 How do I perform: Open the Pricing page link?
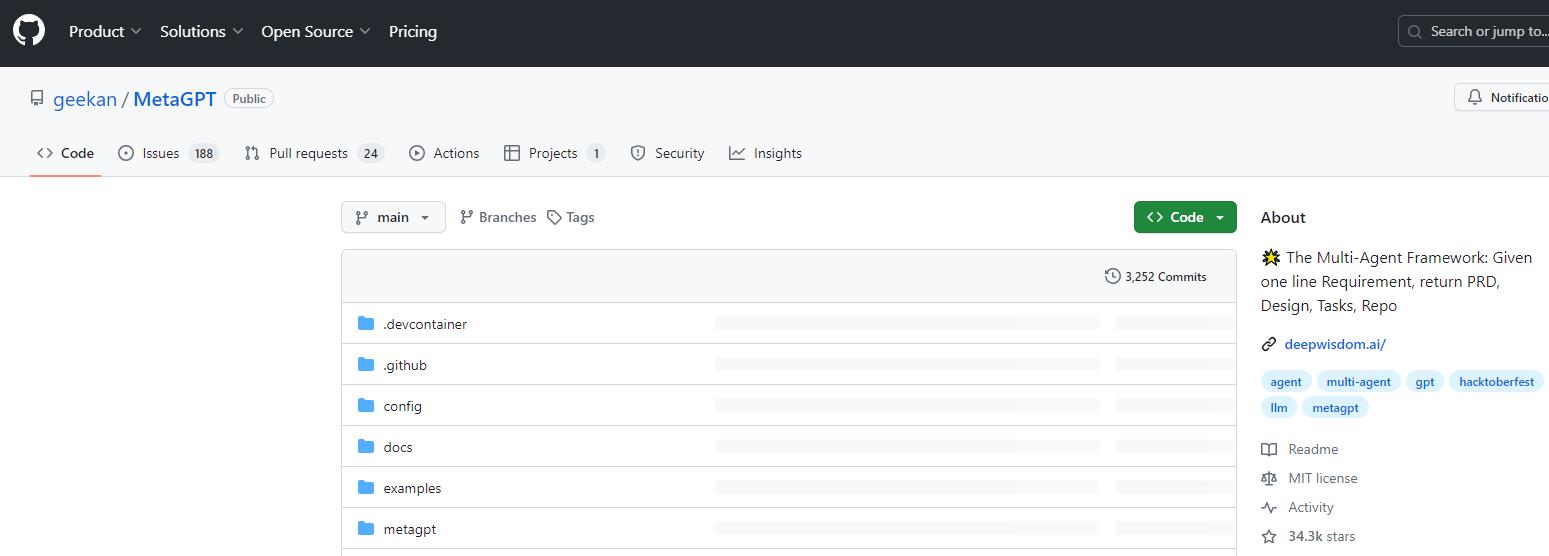click(x=412, y=32)
